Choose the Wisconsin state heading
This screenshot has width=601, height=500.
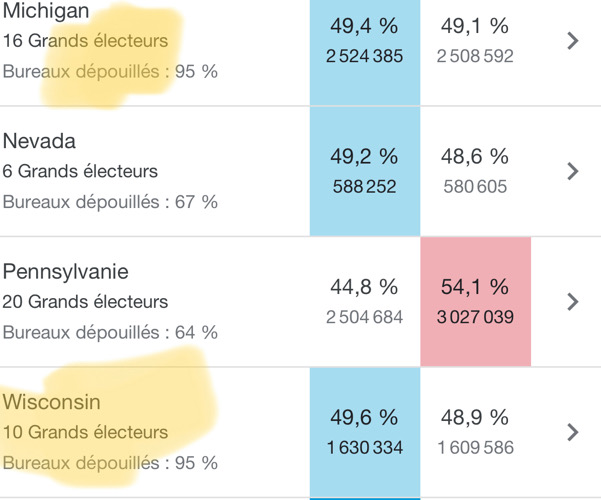point(54,403)
